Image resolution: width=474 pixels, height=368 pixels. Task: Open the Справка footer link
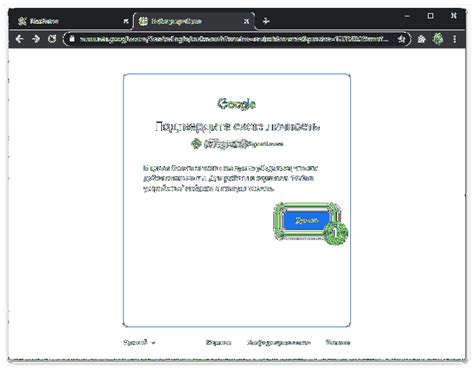click(218, 342)
